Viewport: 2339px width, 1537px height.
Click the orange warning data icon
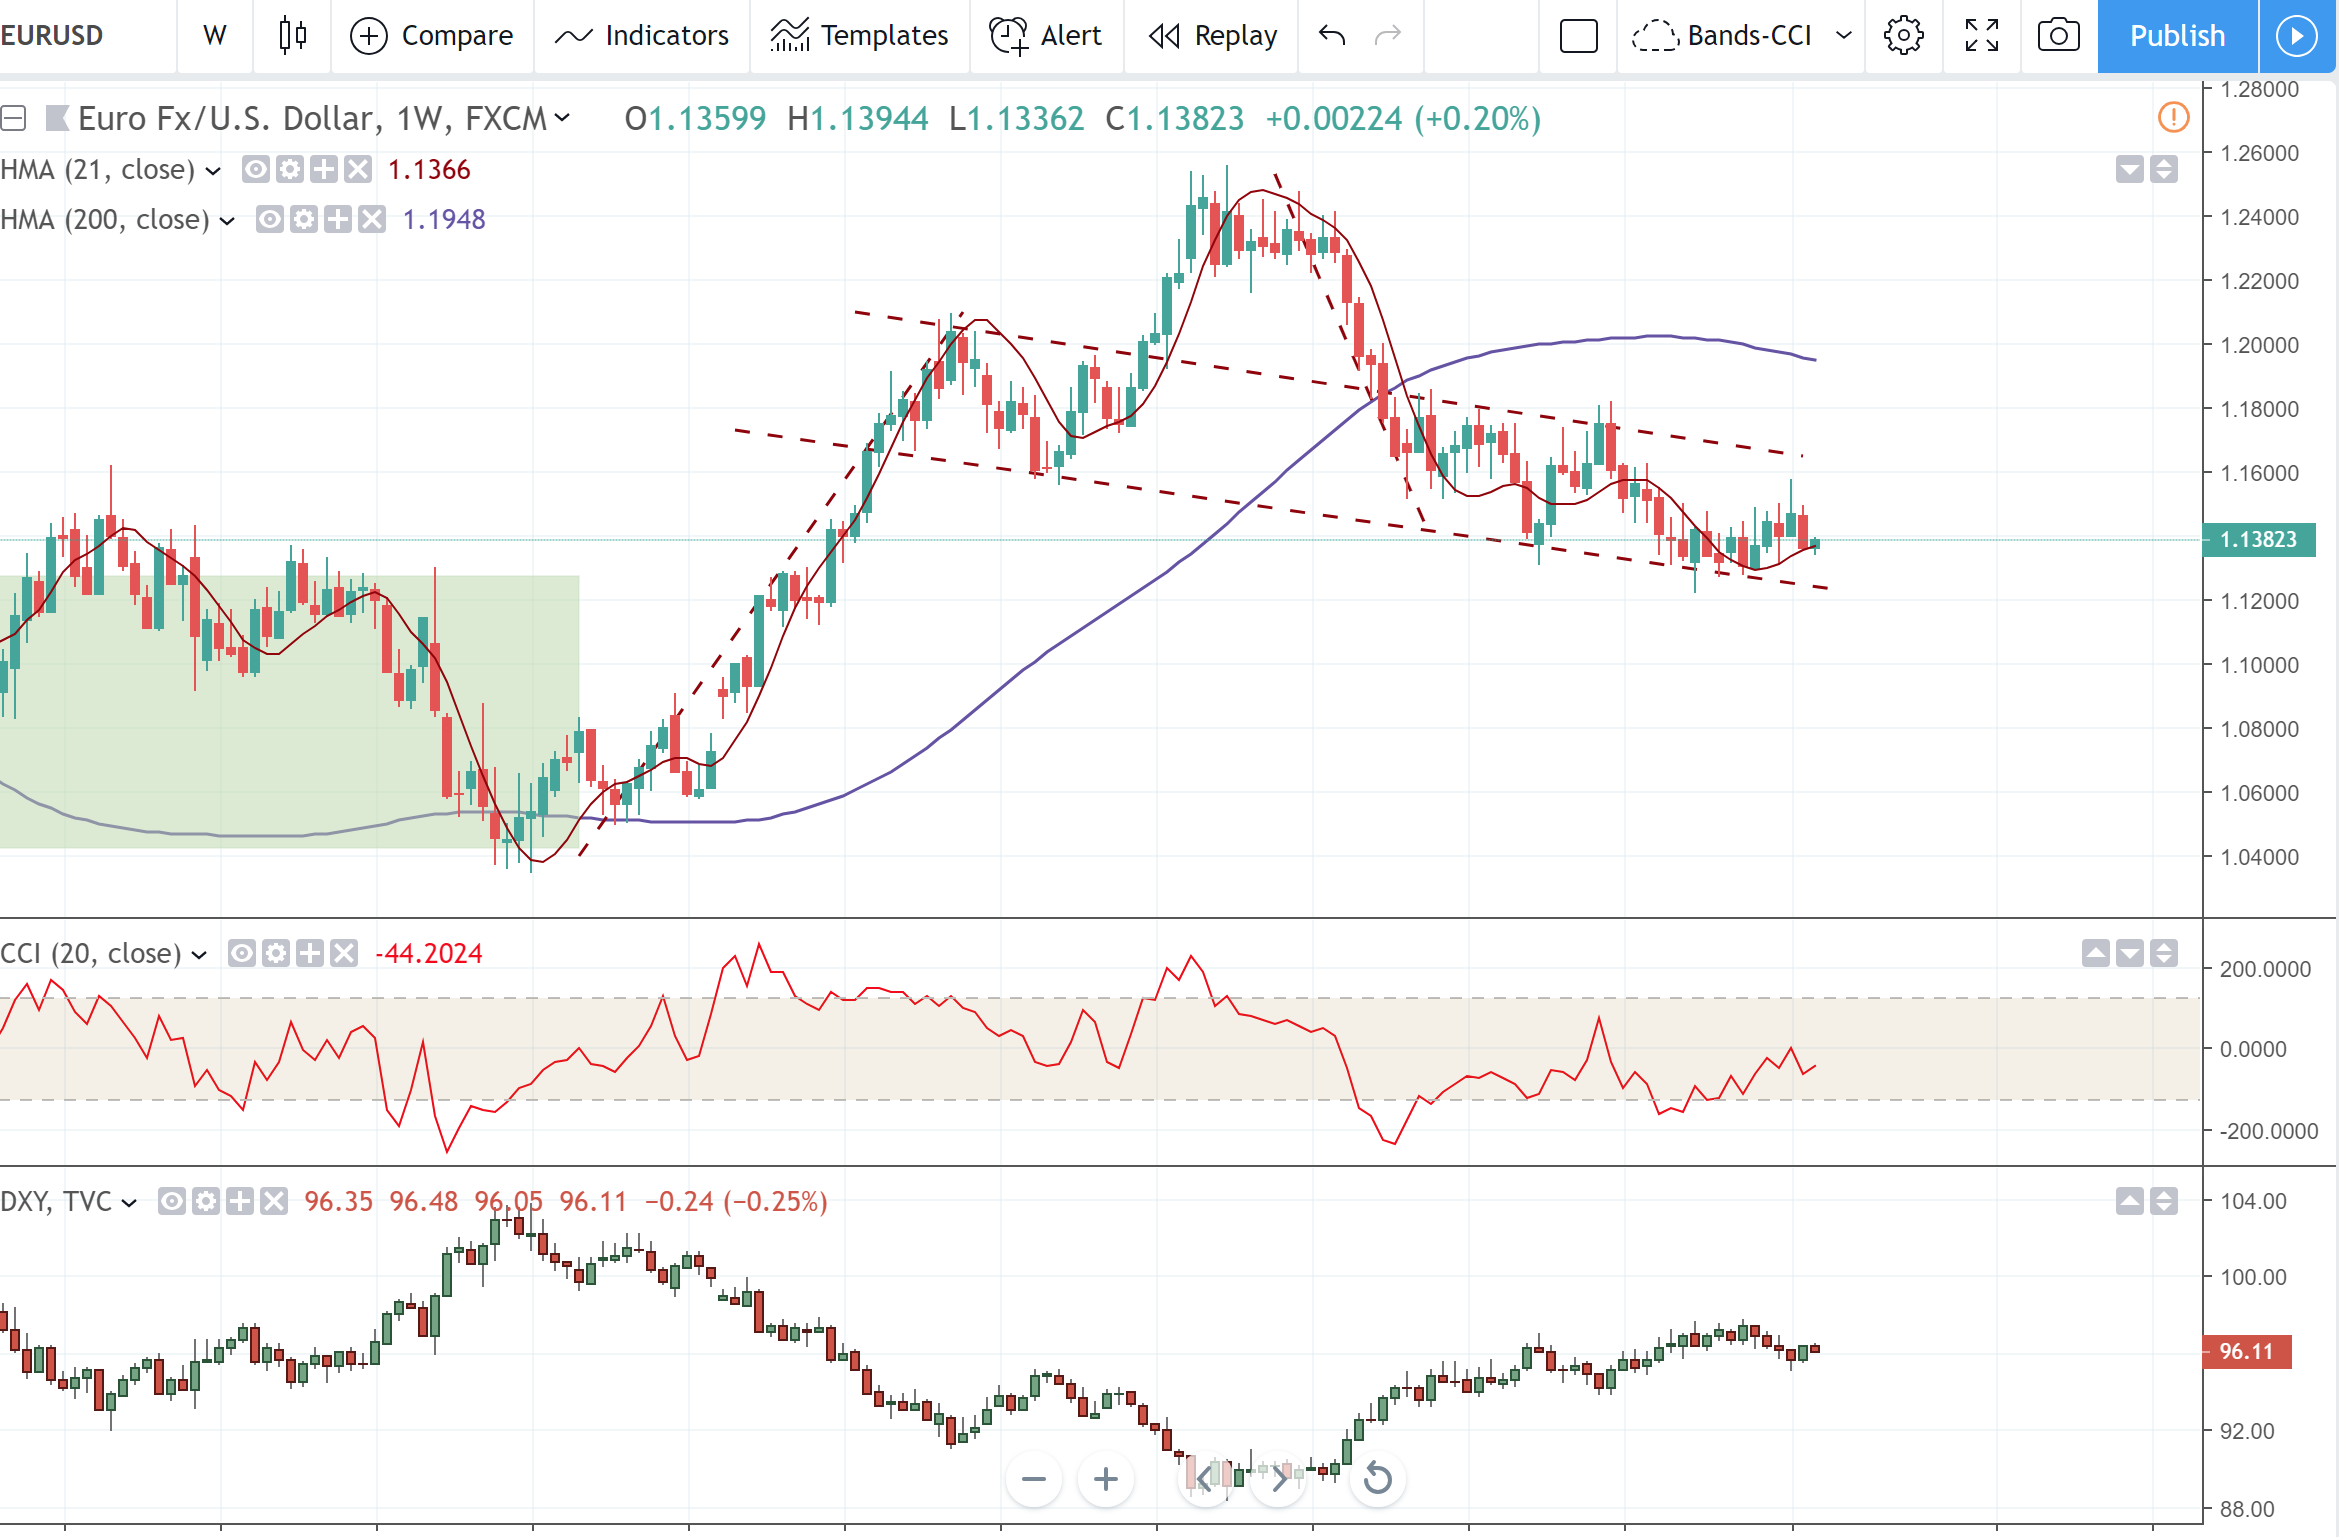point(2173,118)
